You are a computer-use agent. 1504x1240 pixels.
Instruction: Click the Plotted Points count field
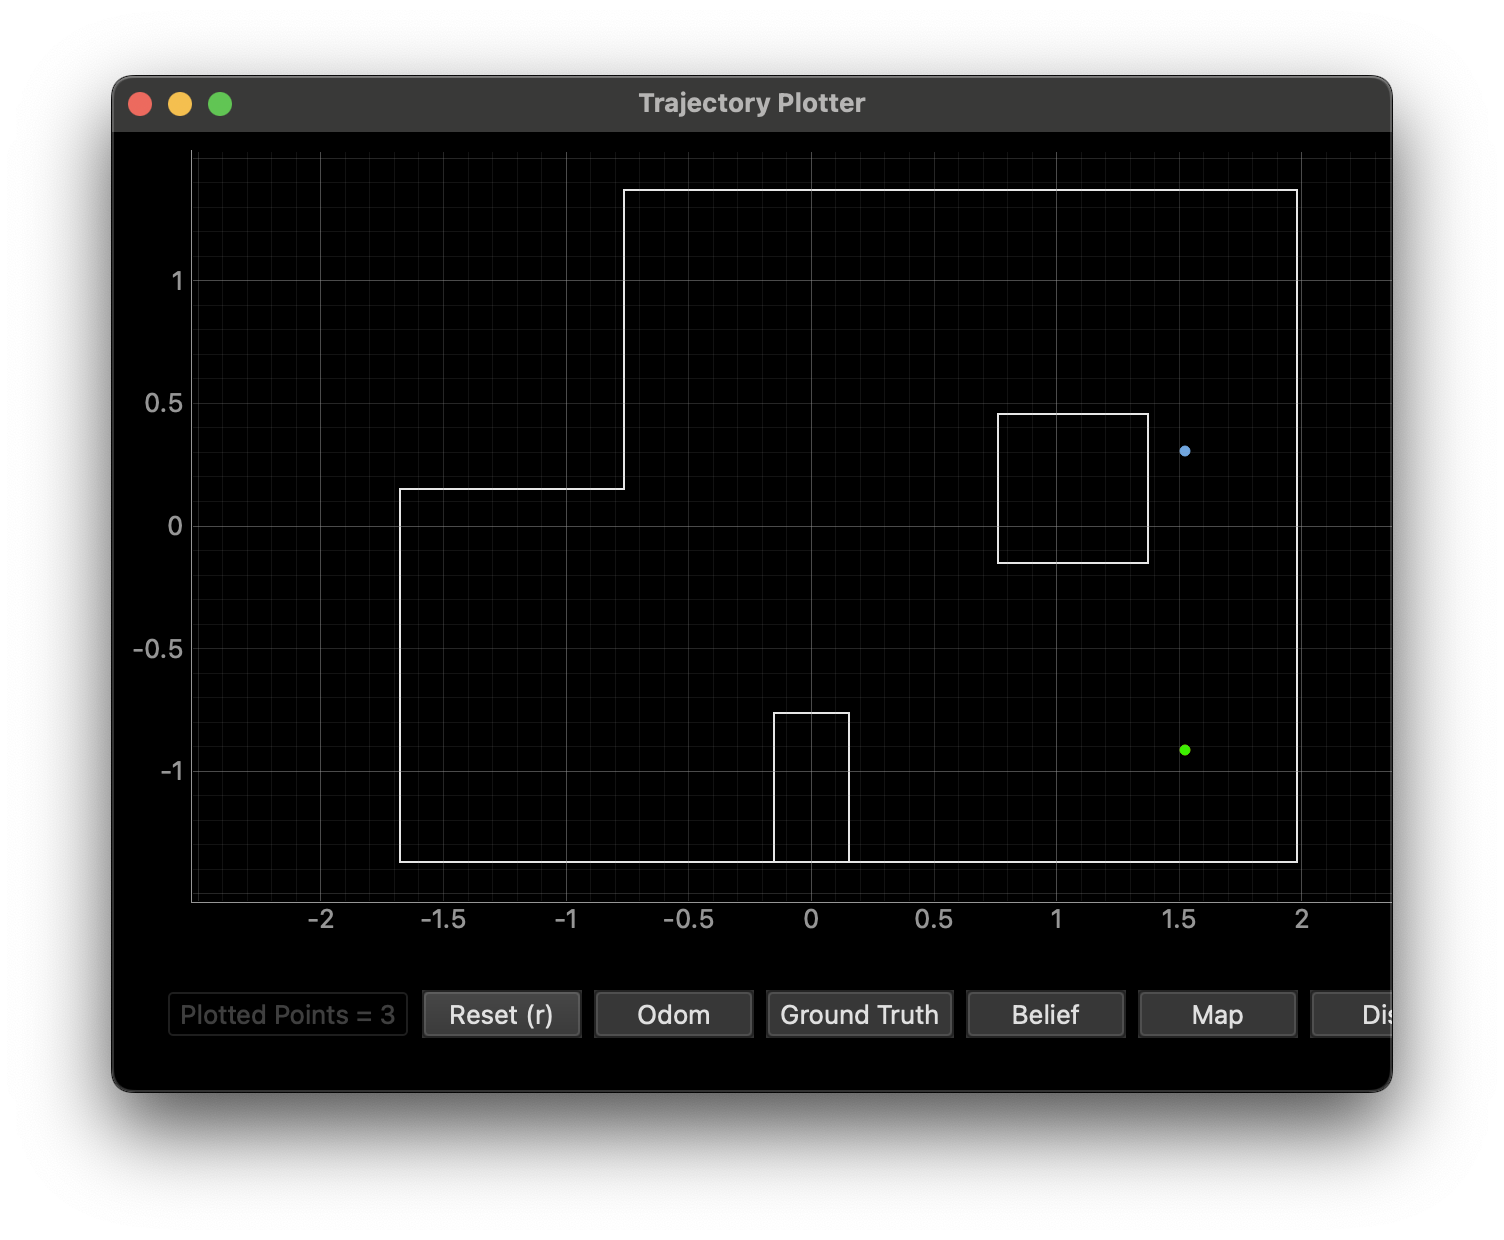pos(288,1014)
